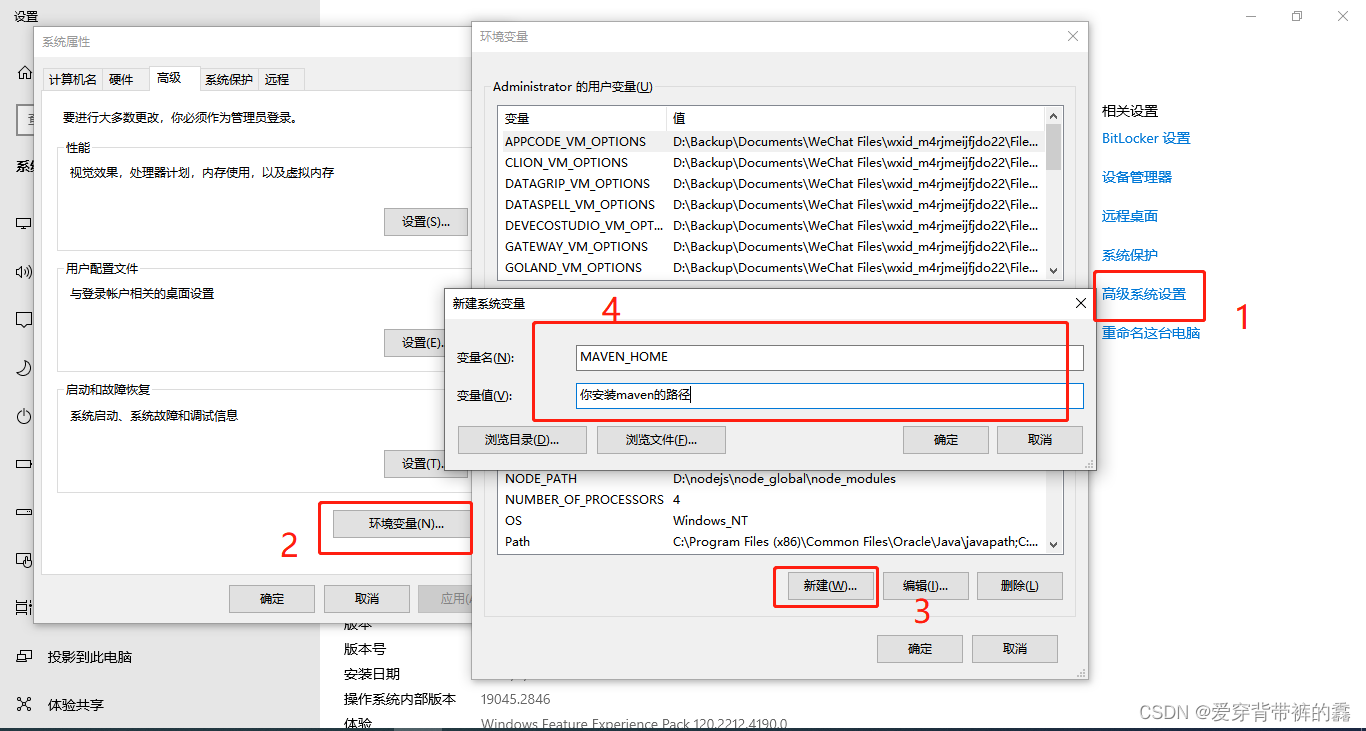Image resolution: width=1366 pixels, height=731 pixels.
Task: Click 重命名这台电脑 link
Action: click(x=1151, y=333)
